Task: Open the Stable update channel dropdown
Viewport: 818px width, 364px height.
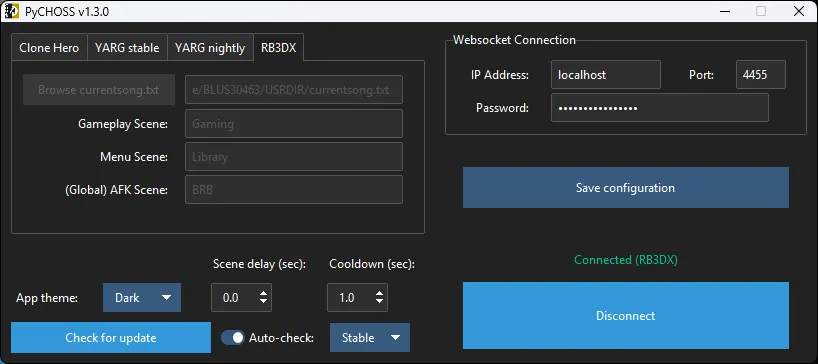Action: point(370,337)
